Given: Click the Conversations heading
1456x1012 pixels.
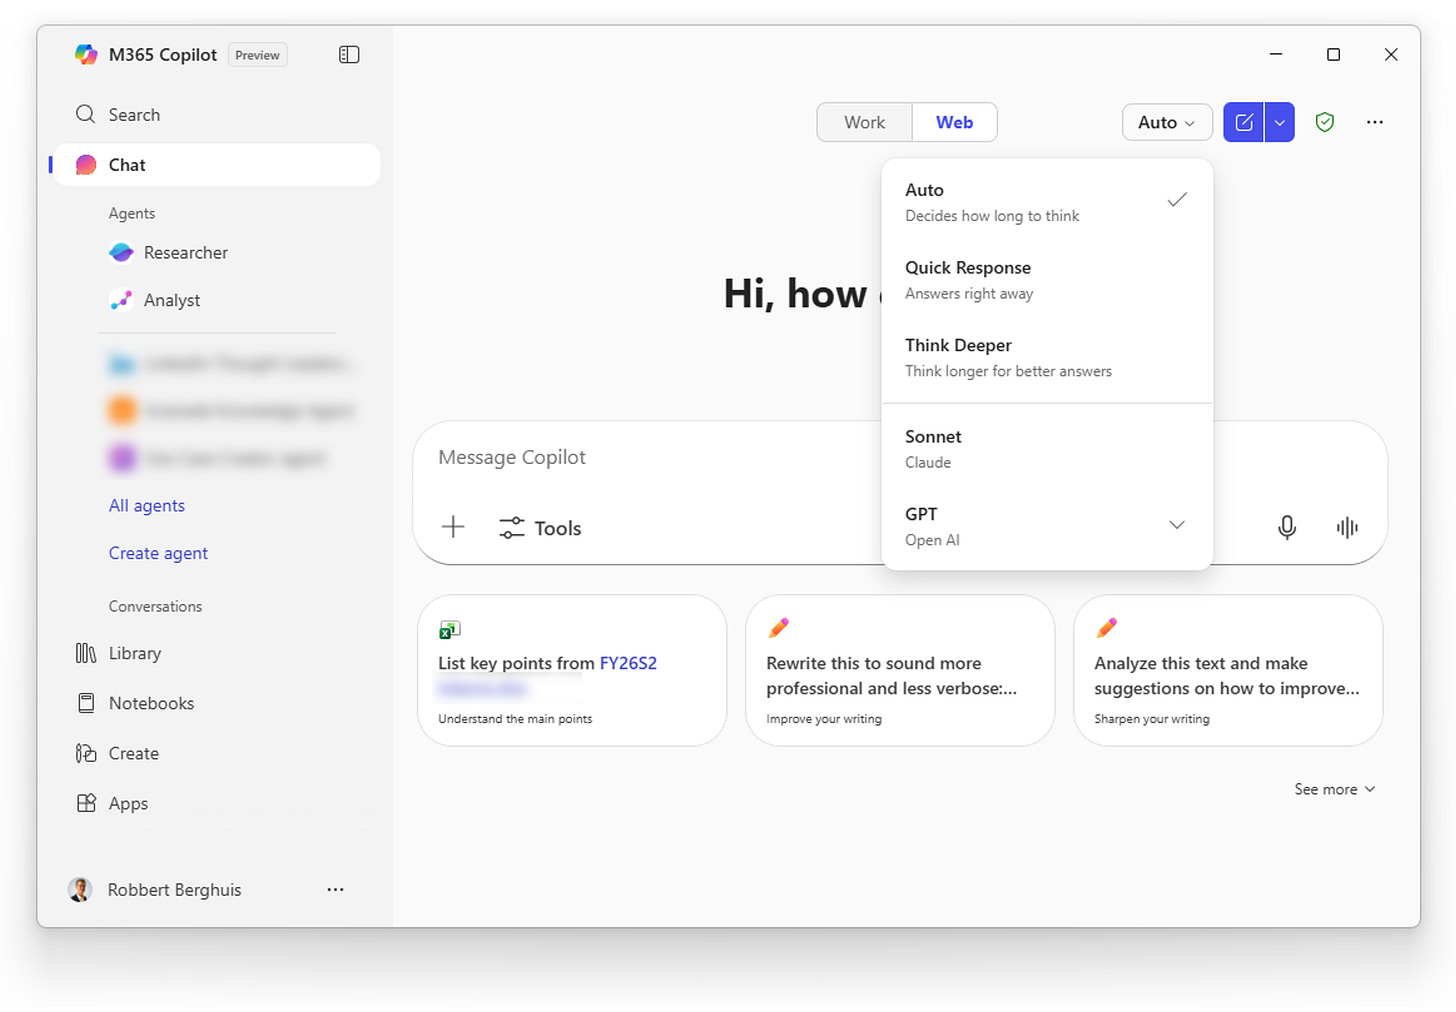Looking at the screenshot, I should [155, 606].
